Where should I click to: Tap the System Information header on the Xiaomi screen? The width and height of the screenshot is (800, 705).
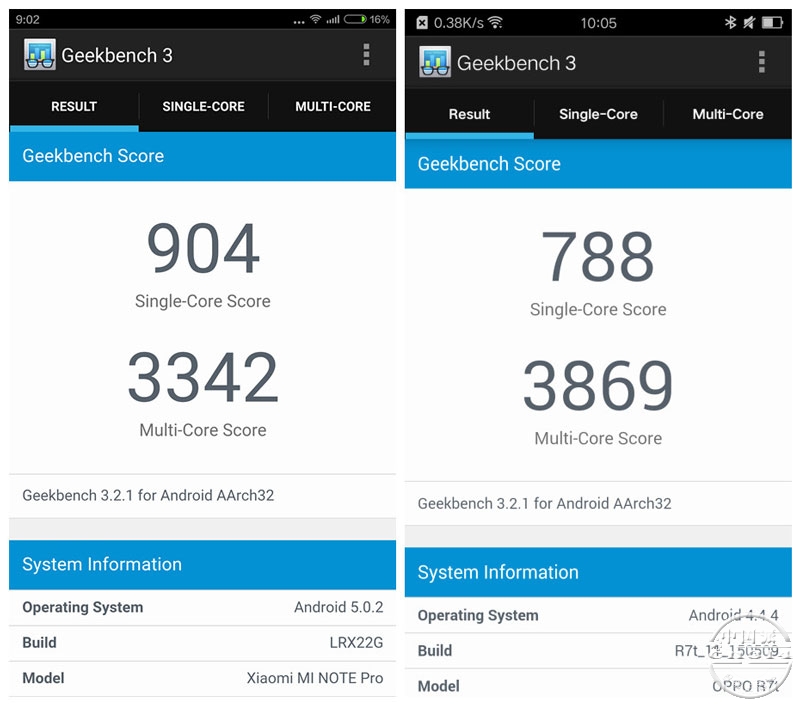click(x=203, y=565)
